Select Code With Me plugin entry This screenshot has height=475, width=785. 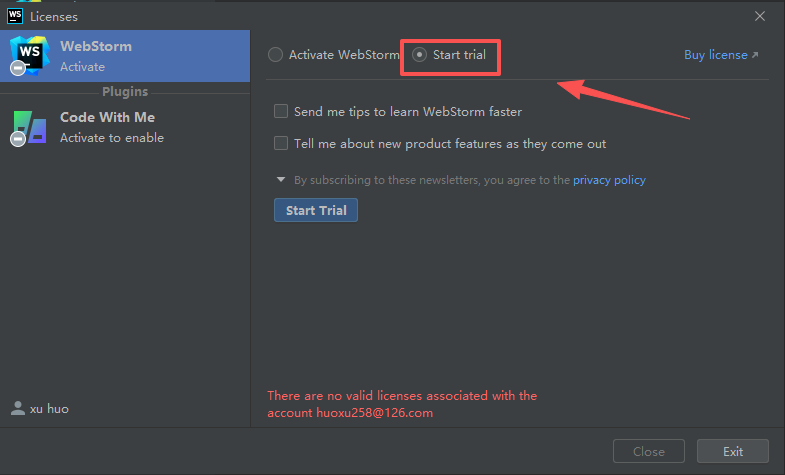[125, 127]
